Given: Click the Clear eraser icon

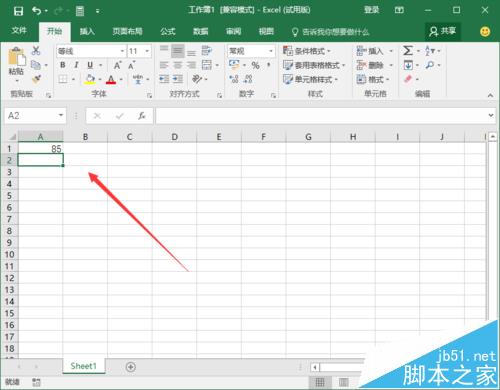Looking at the screenshot, I should click(x=408, y=79).
